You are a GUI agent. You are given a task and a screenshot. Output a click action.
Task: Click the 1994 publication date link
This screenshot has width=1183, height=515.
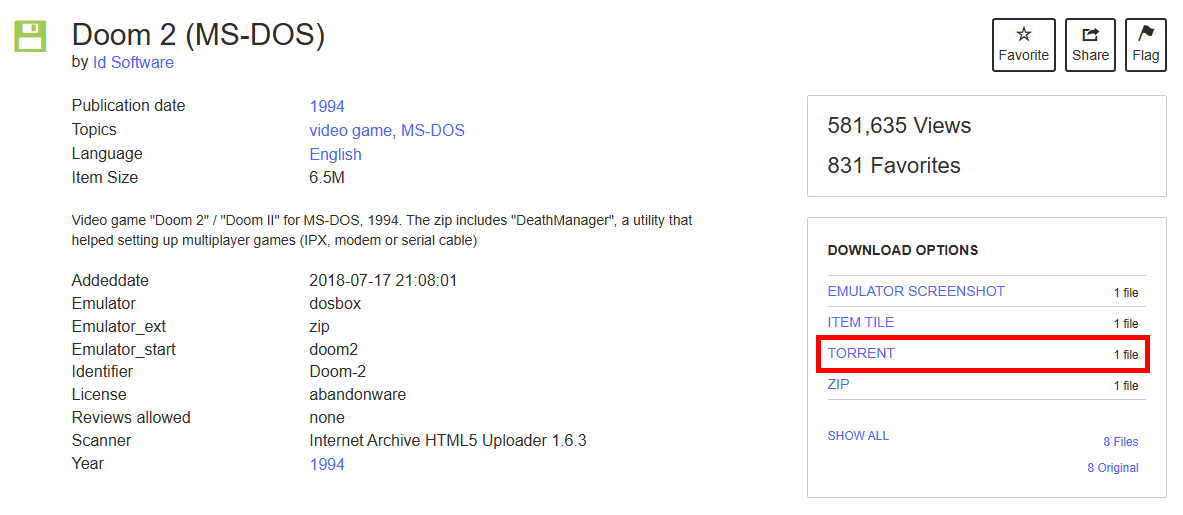327,106
